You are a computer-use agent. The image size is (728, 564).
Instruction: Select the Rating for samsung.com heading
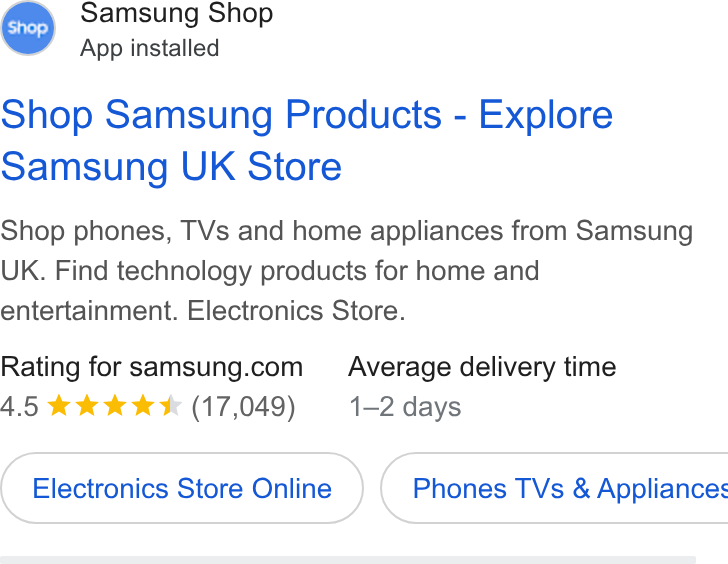[151, 367]
